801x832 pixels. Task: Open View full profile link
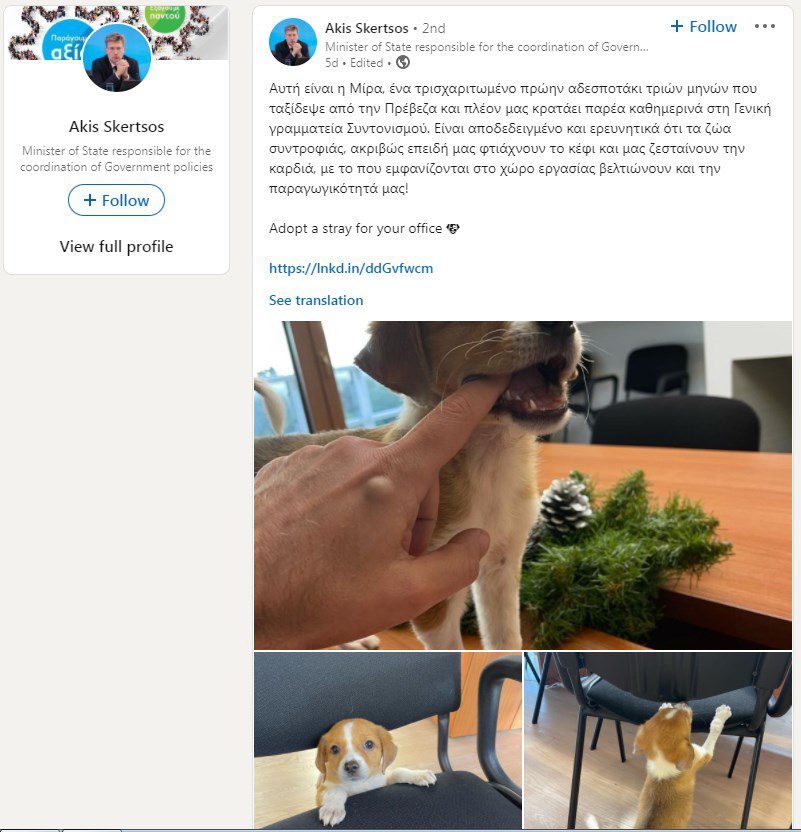pyautogui.click(x=116, y=246)
